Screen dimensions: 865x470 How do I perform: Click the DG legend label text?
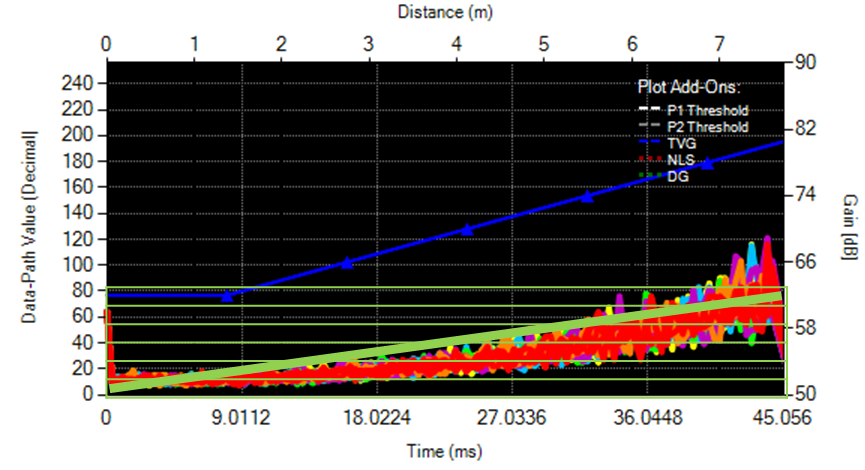coord(678,177)
